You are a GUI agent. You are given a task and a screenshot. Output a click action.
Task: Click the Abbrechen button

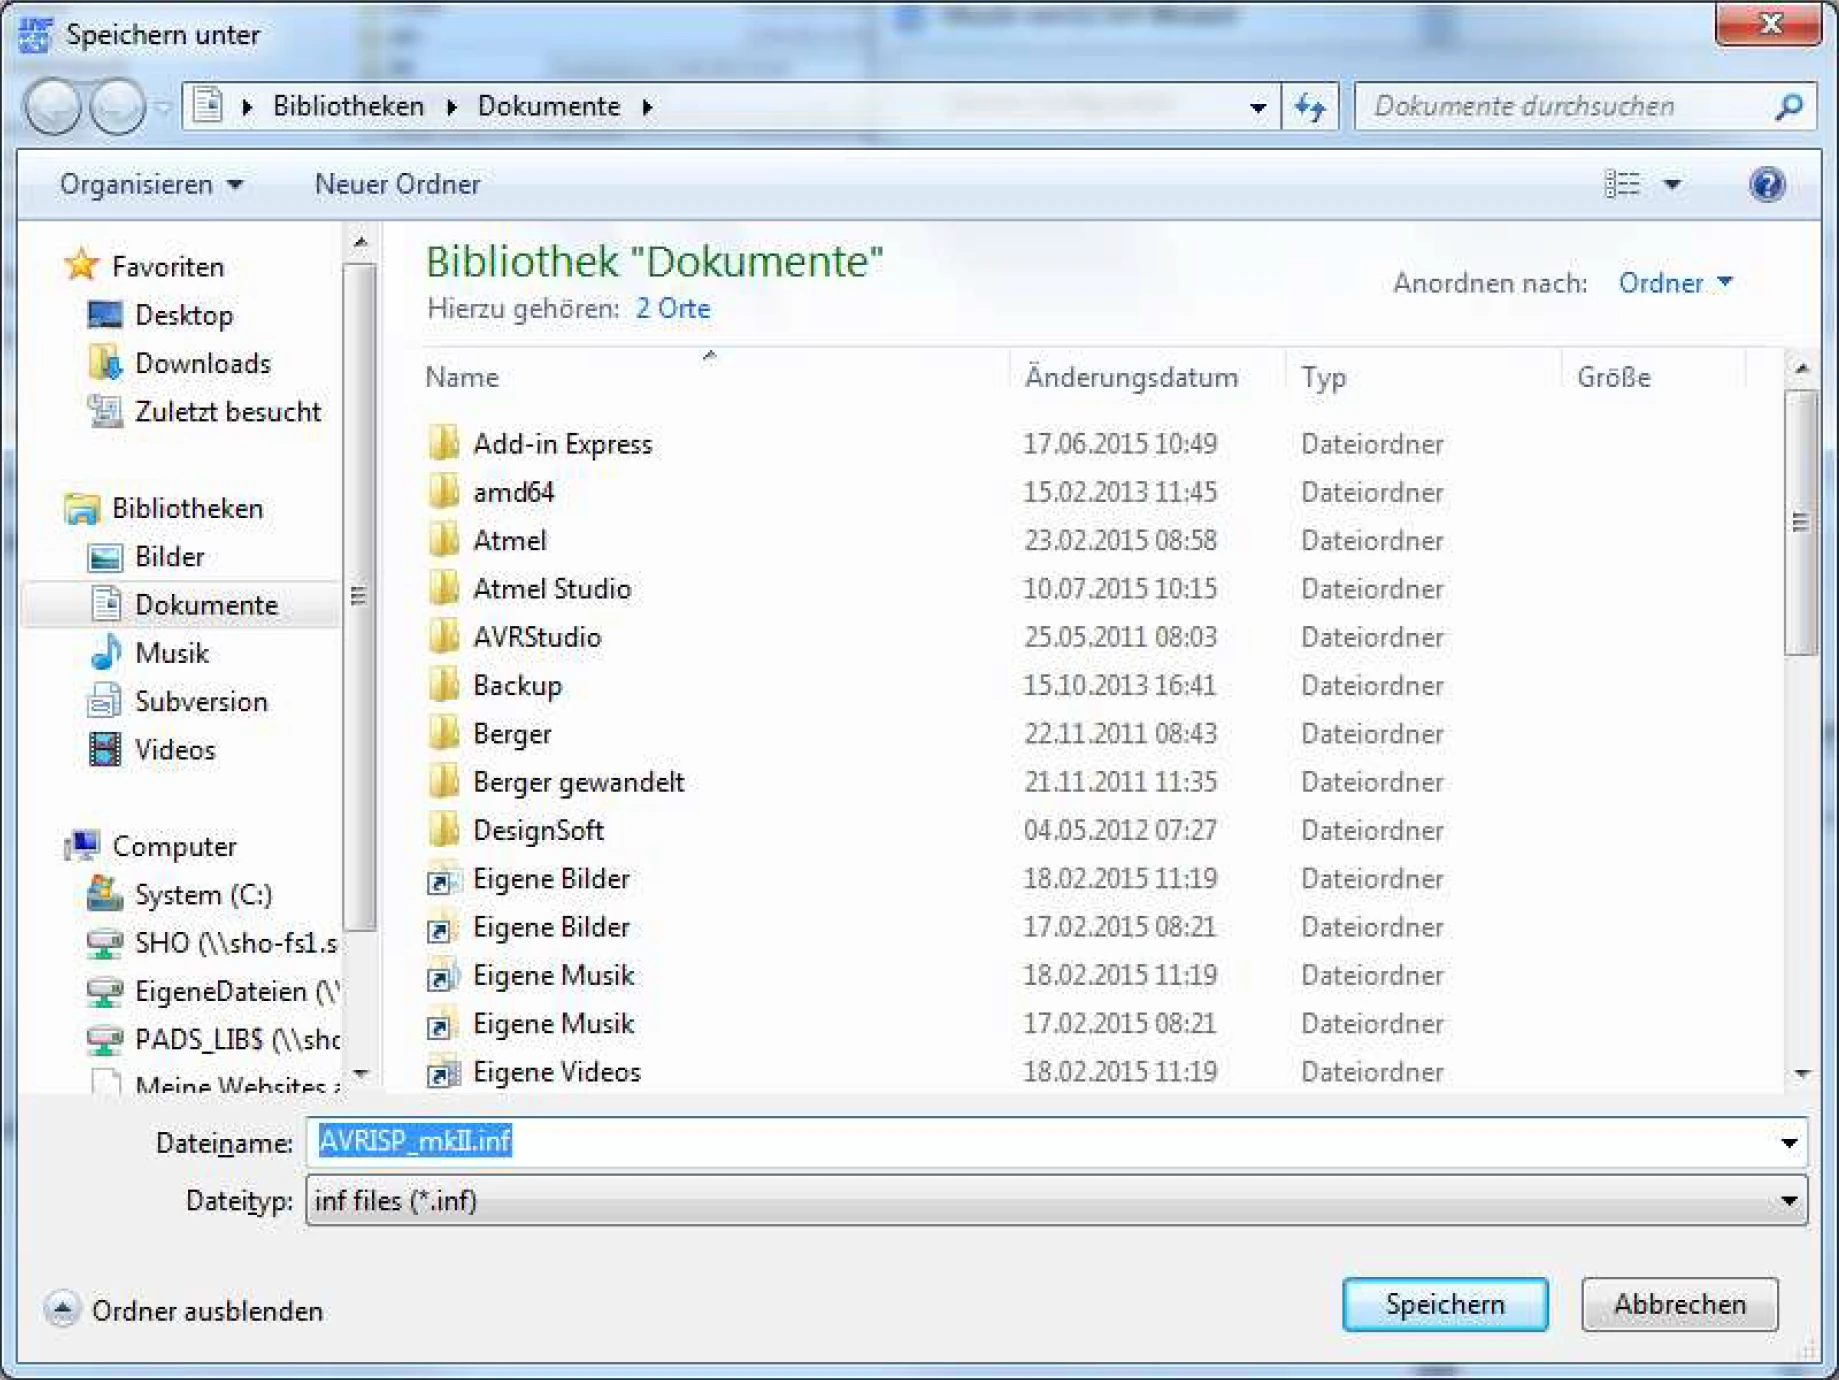point(1679,1304)
